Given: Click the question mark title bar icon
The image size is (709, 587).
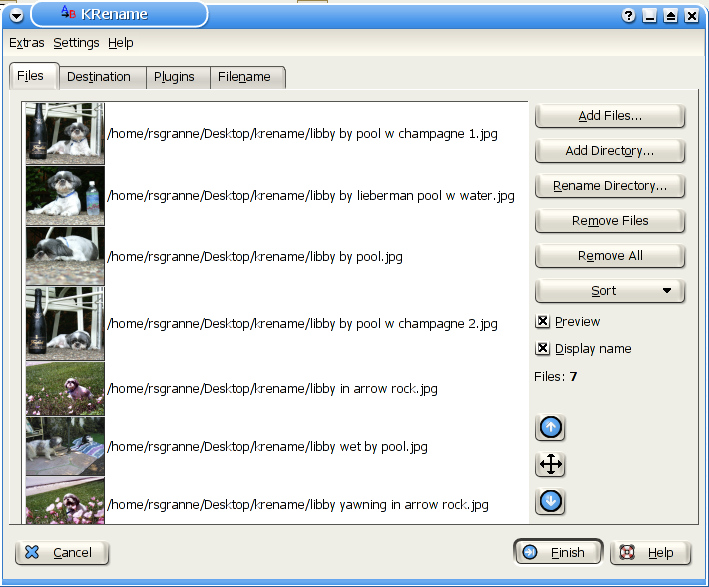Looking at the screenshot, I should 628,16.
